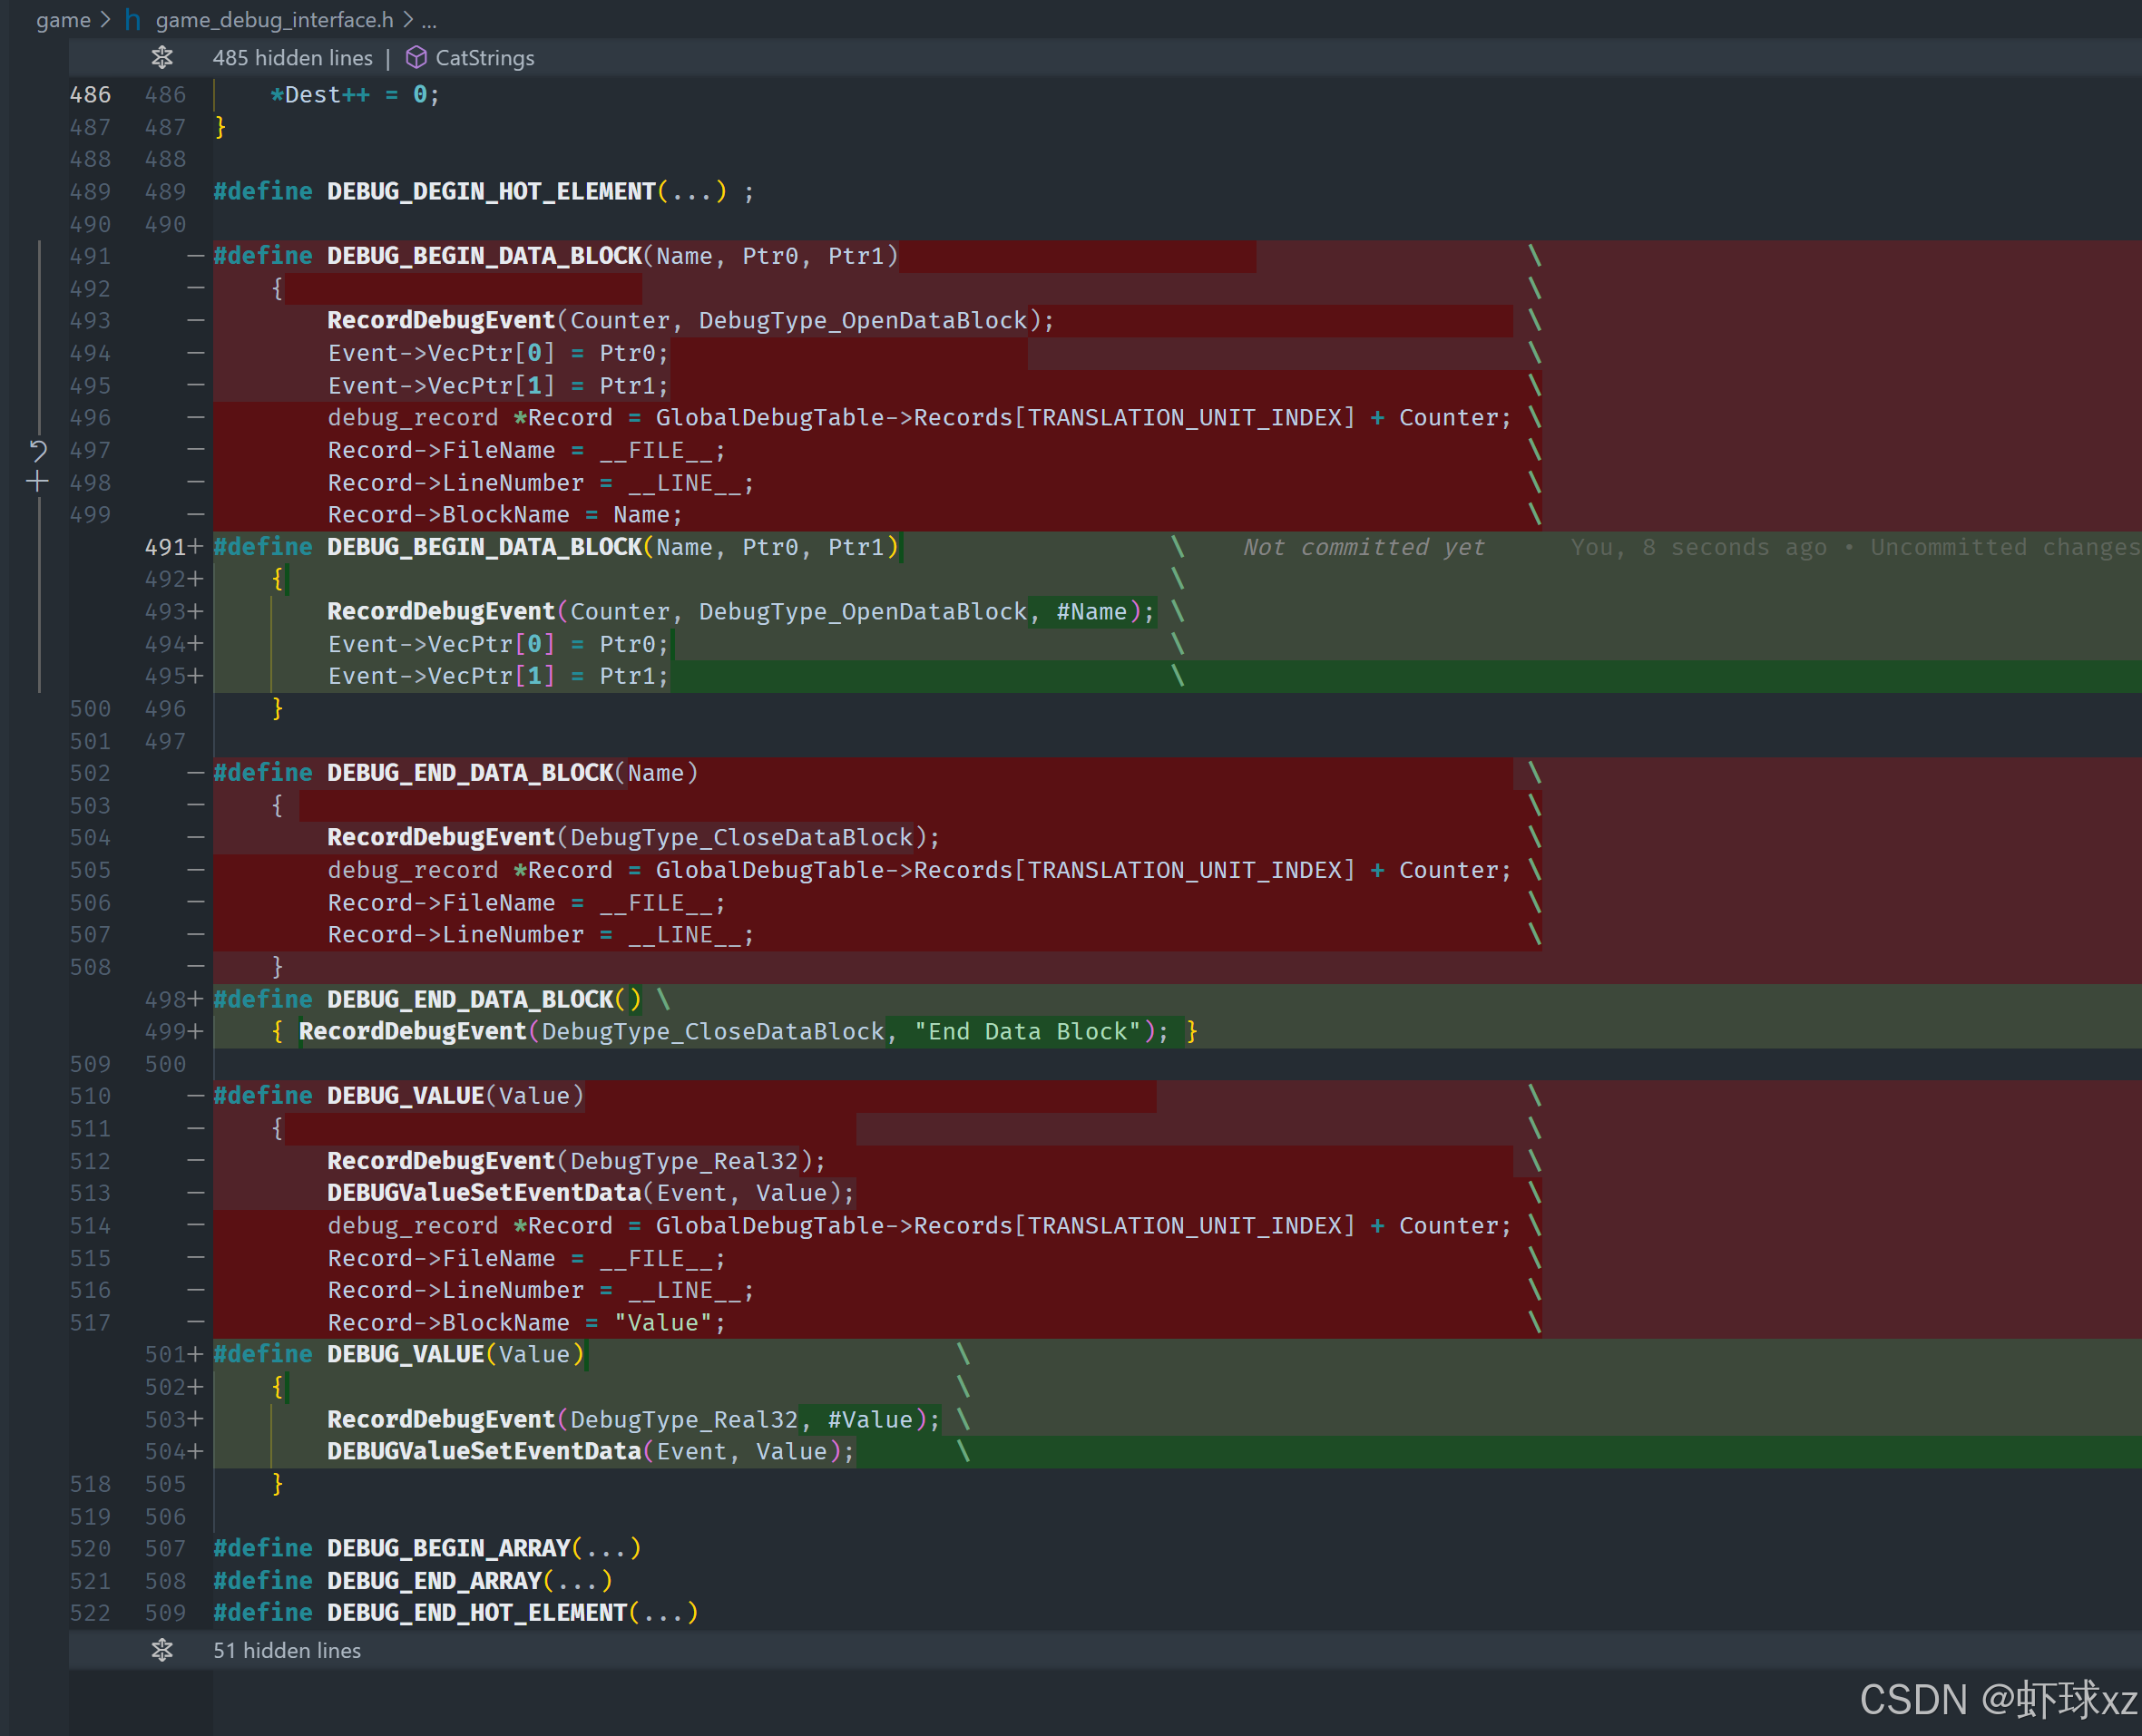The height and width of the screenshot is (1736, 2142).
Task: Click the minus marker at removed line 491
Action: [x=196, y=256]
